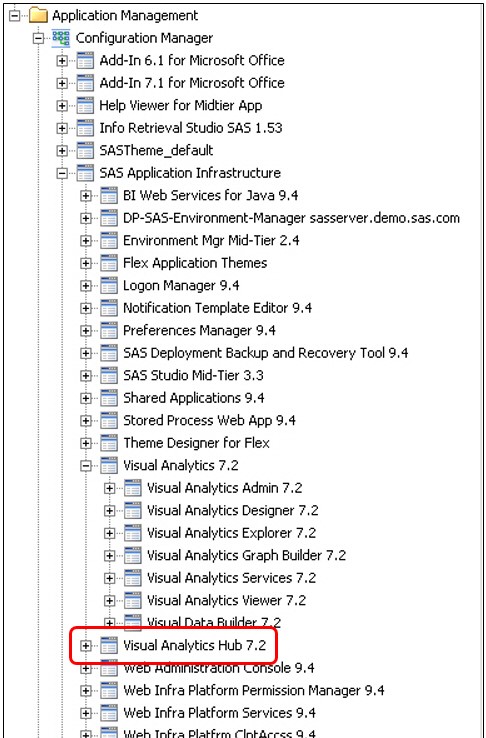This screenshot has width=486, height=738.
Task: Select Web Infra Platform Permission Manager 9.4
Action: [254, 691]
